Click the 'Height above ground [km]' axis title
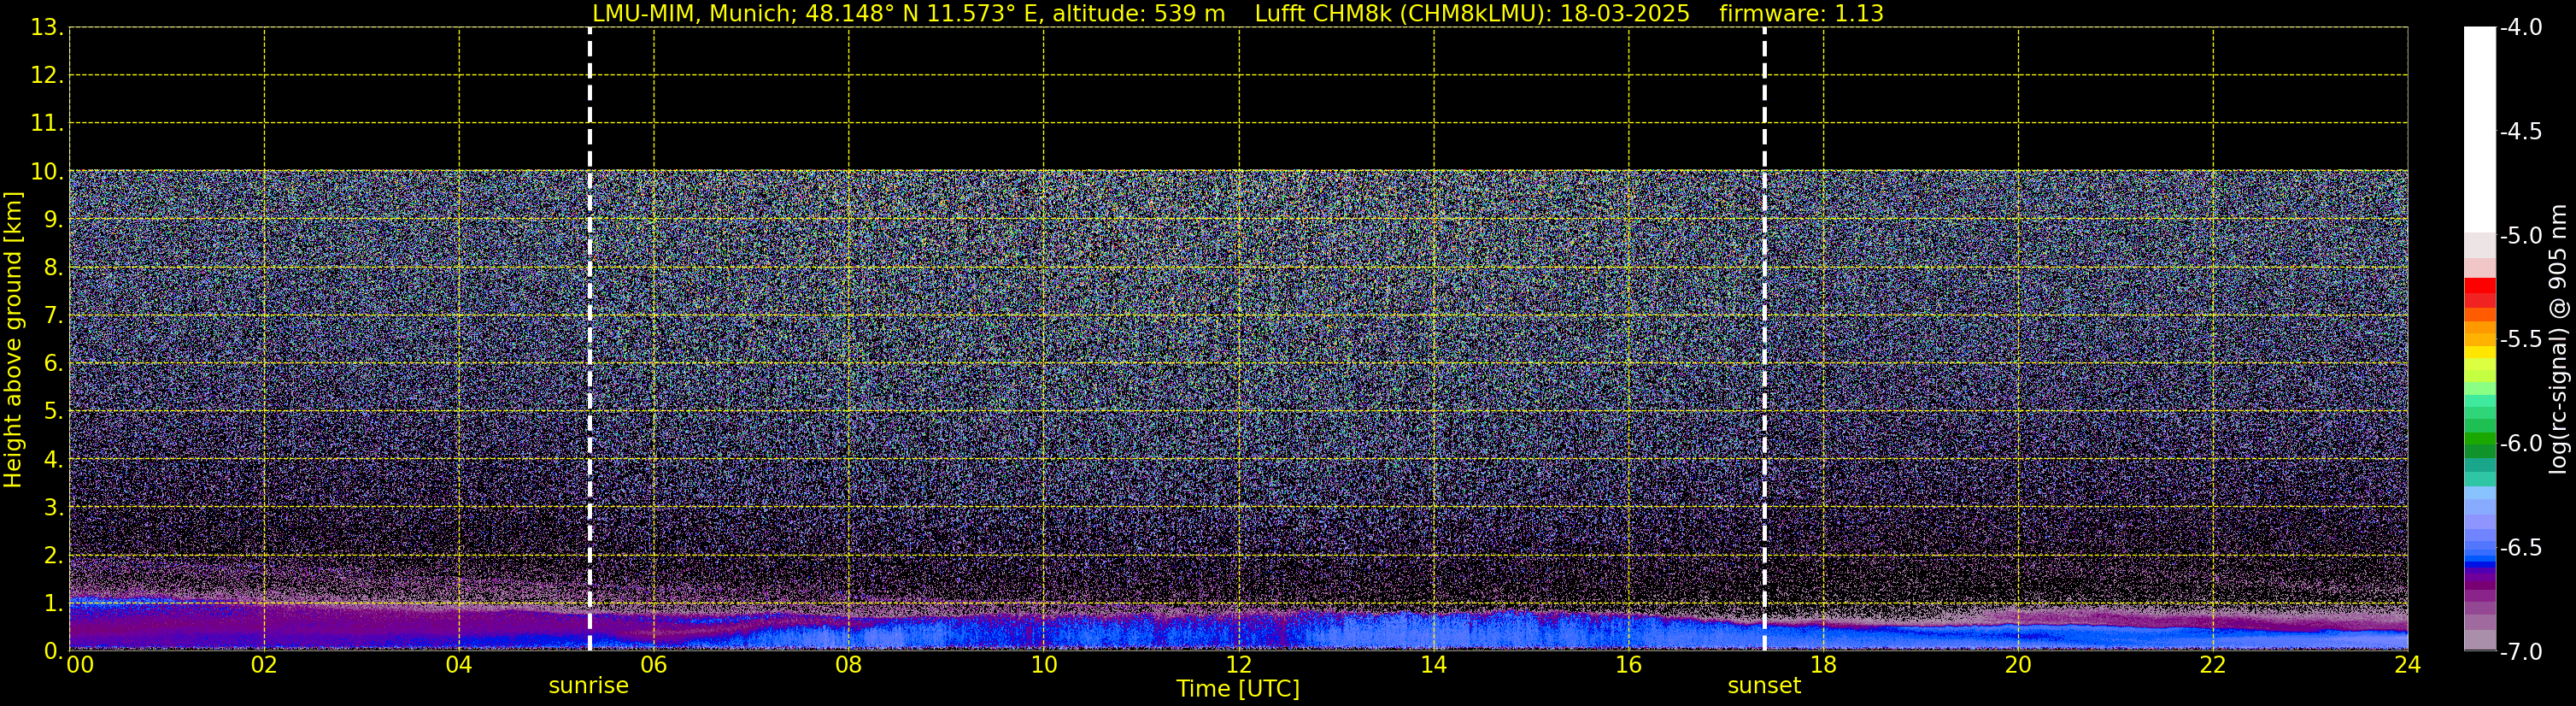Screen dimensions: 2576x706 pos(13,340)
